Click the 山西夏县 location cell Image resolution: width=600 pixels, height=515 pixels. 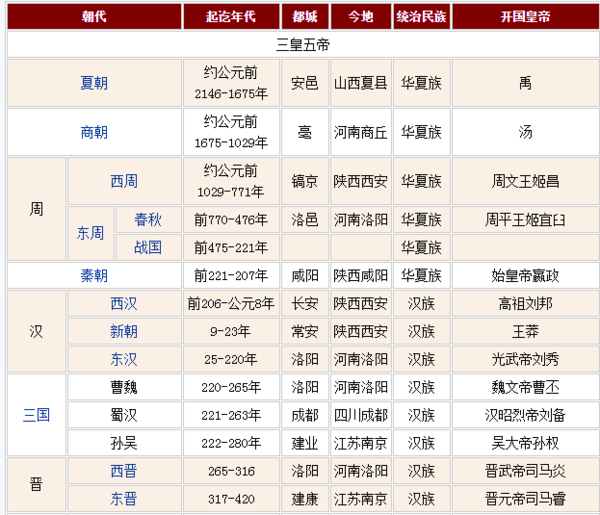point(361,83)
